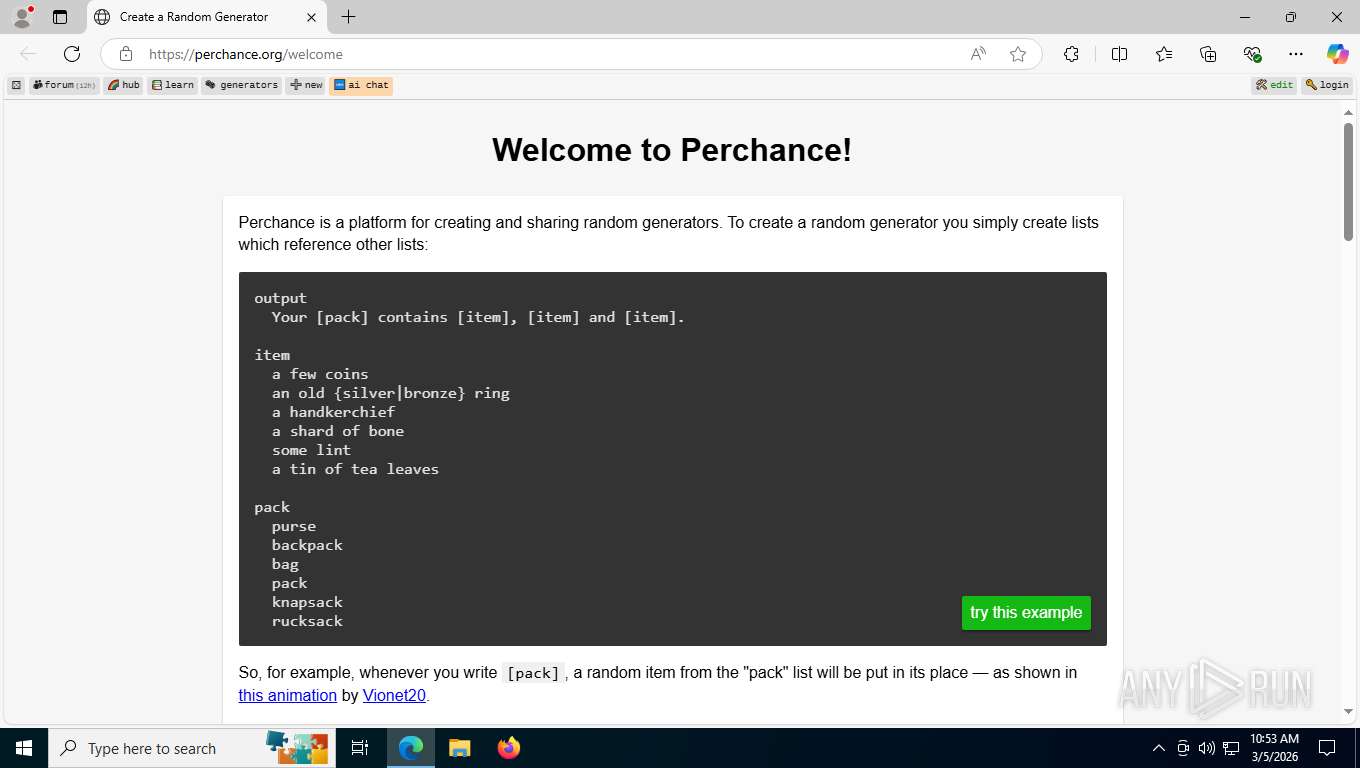Screen dimensions: 1360x768
Task: Click the 'a handkerchief' code line
Action: pyautogui.click(x=333, y=412)
